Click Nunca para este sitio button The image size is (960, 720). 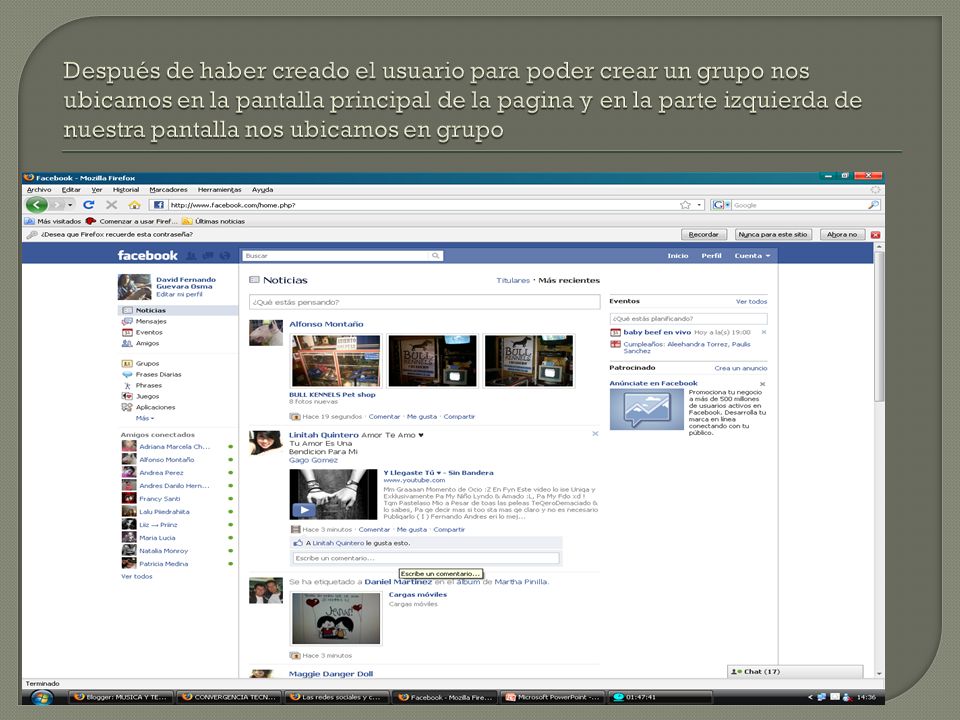(773, 234)
